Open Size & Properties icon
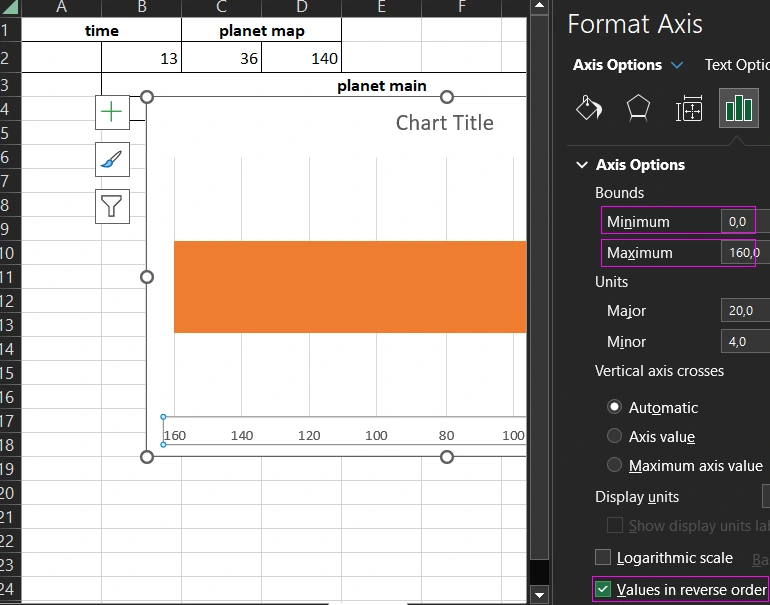 coord(689,109)
